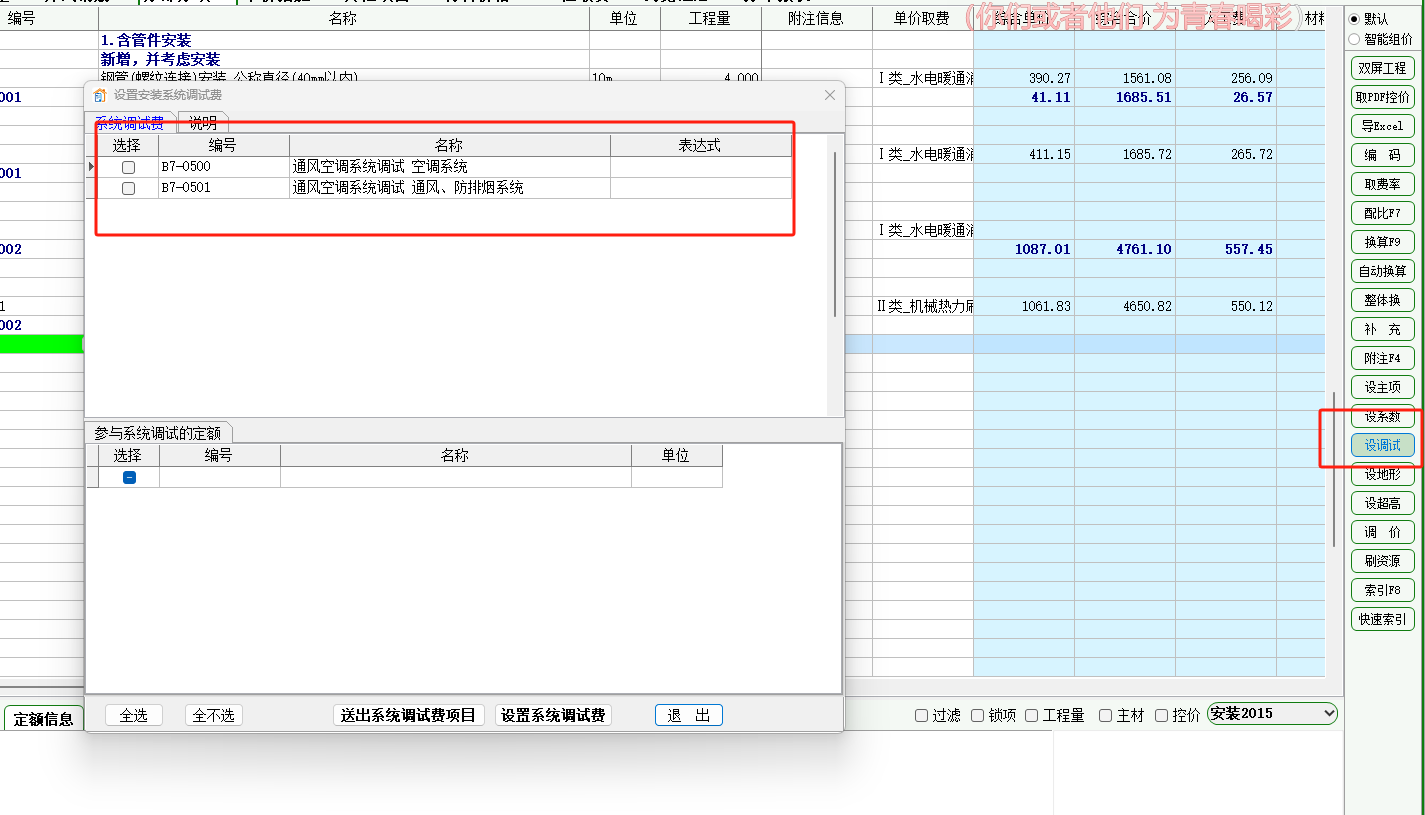Select the 参与系统调试的定额 tab
The image size is (1425, 815).
[159, 433]
